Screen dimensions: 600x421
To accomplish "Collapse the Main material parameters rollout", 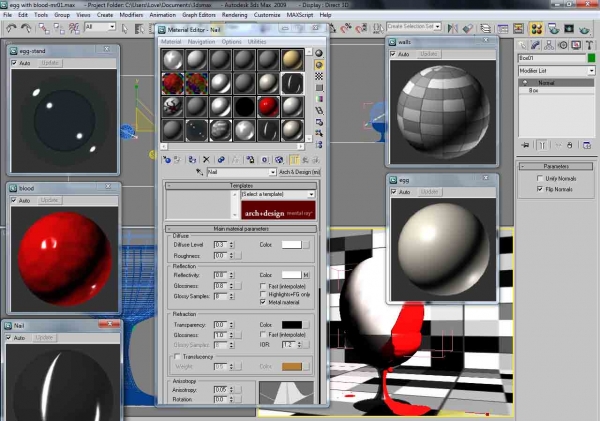I will [241, 229].
